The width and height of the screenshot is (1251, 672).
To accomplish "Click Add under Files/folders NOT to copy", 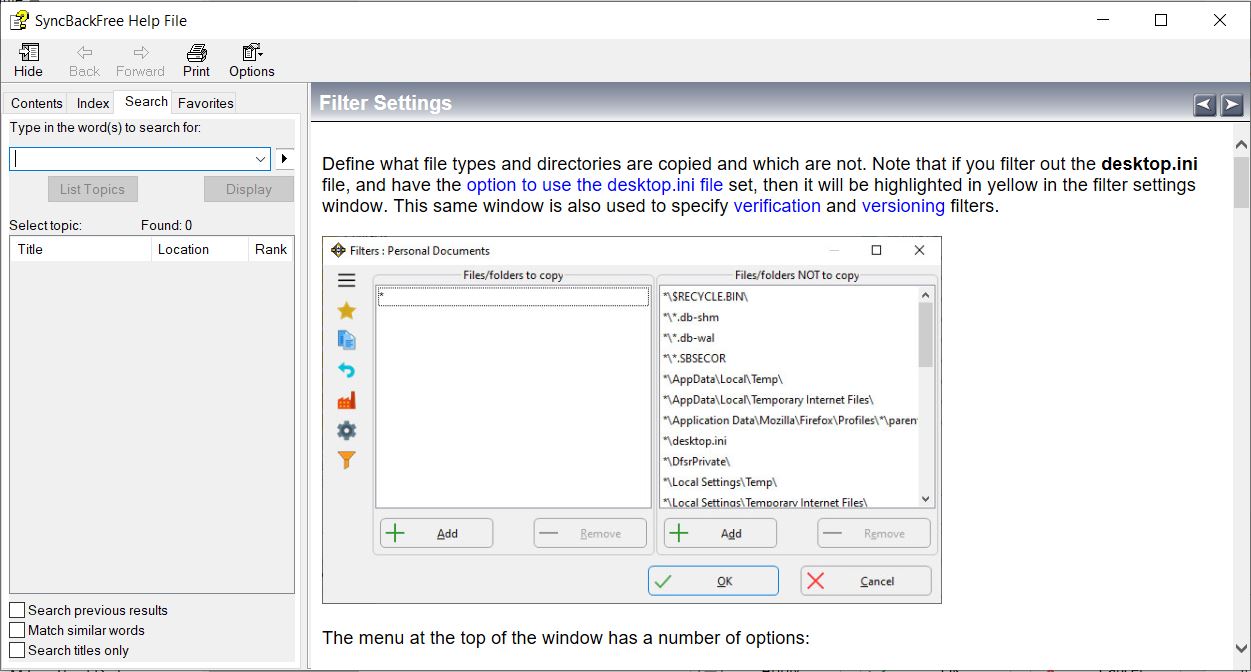I will click(720, 533).
